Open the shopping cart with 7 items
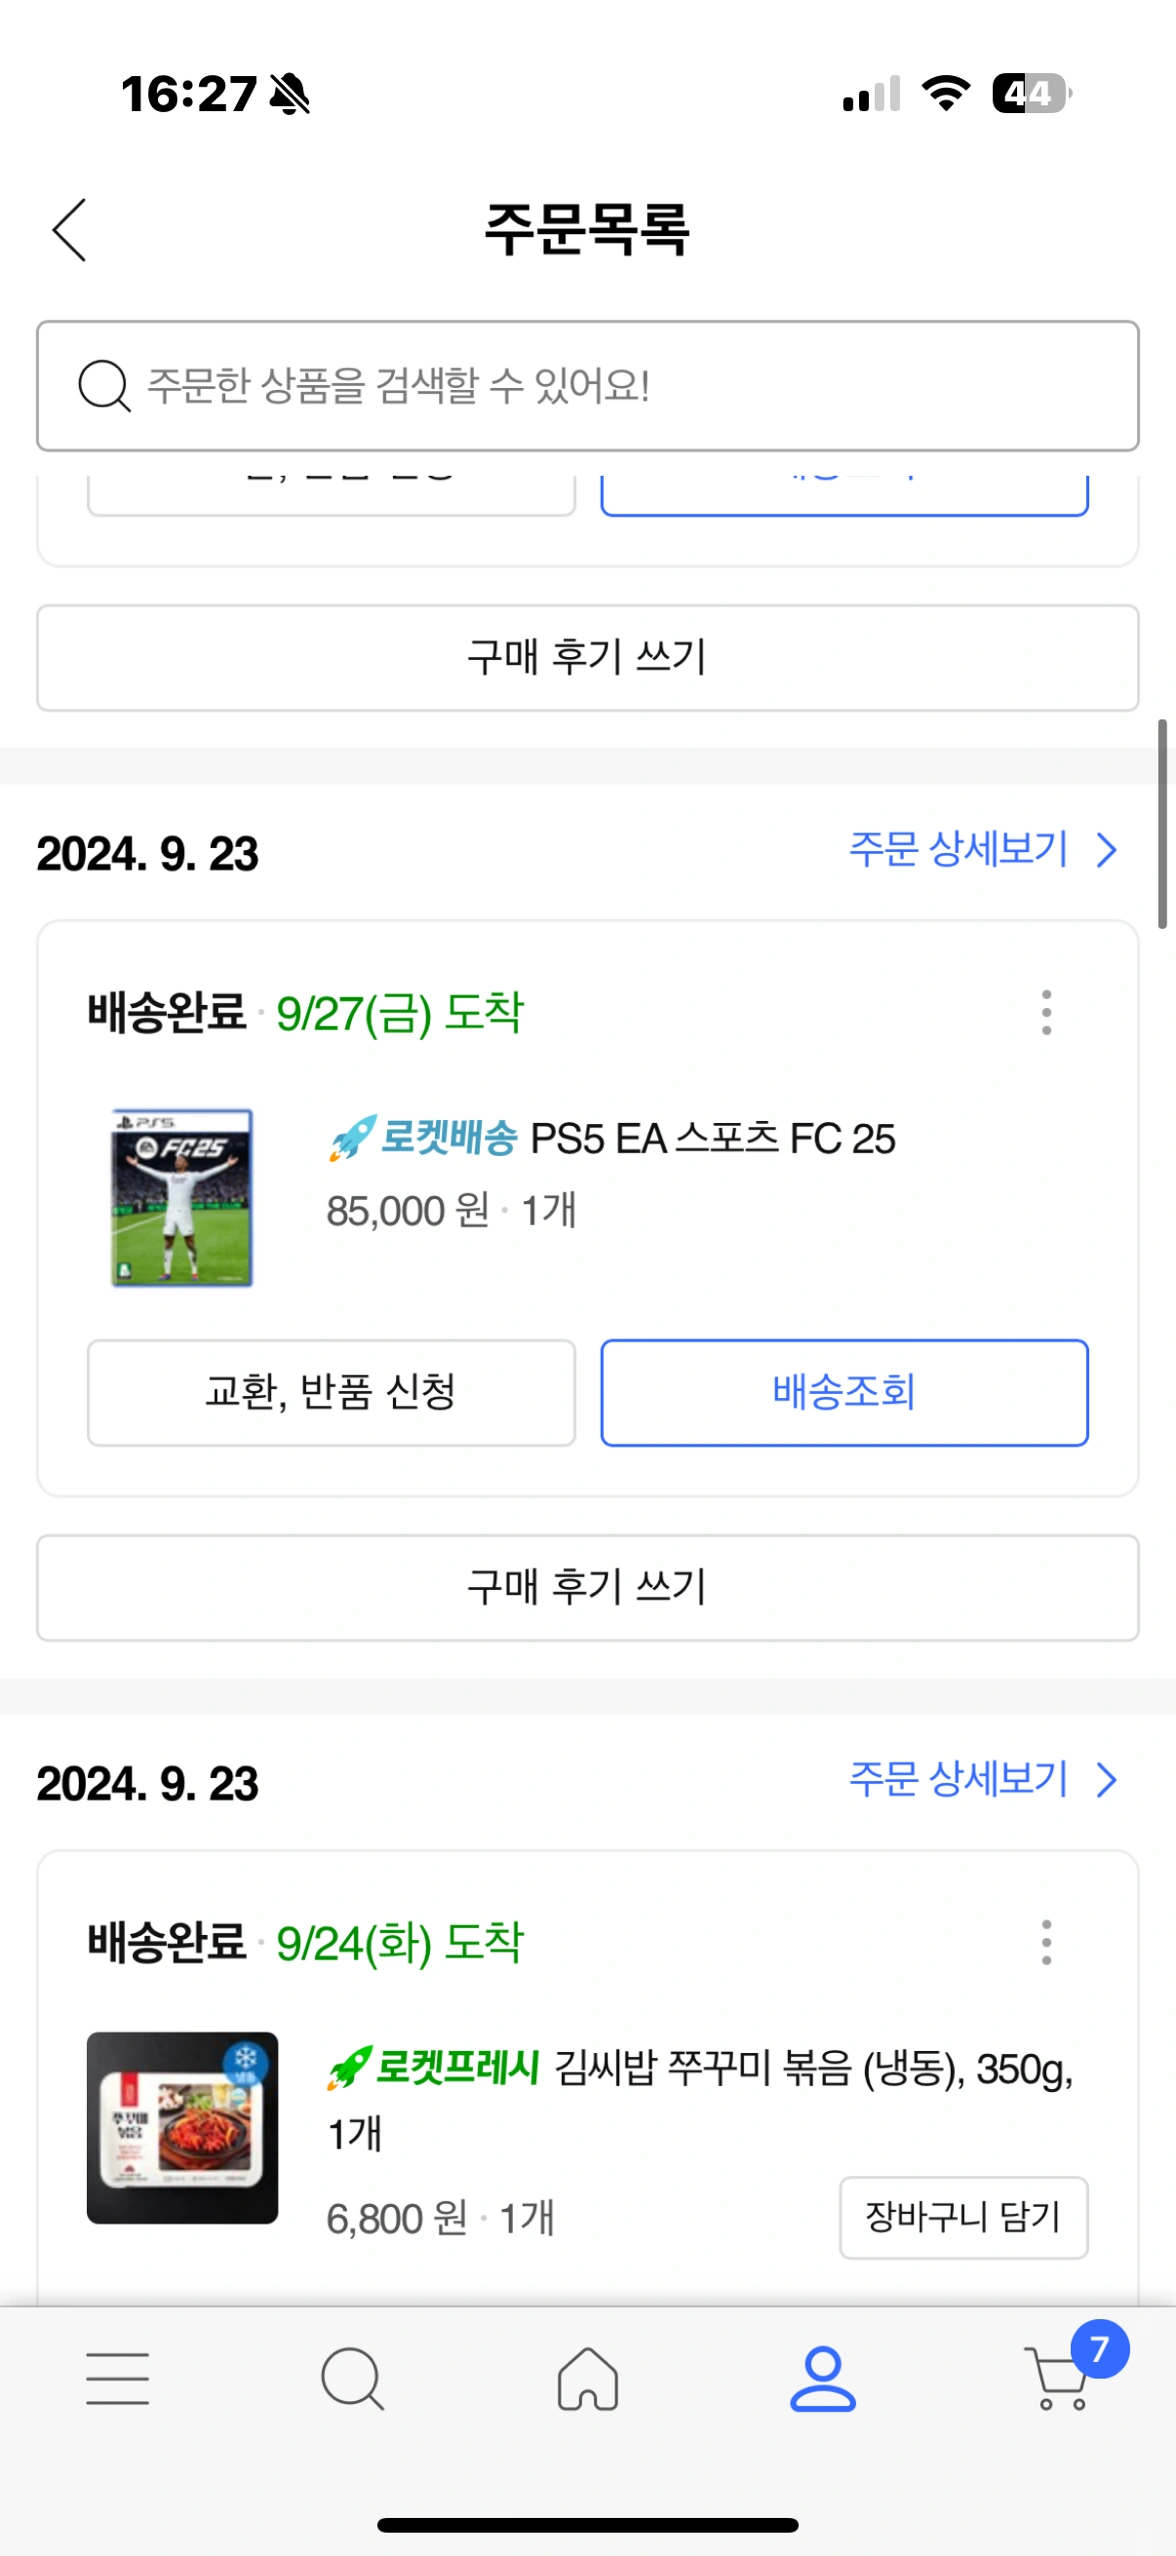Image resolution: width=1176 pixels, height=2556 pixels. click(1060, 2378)
